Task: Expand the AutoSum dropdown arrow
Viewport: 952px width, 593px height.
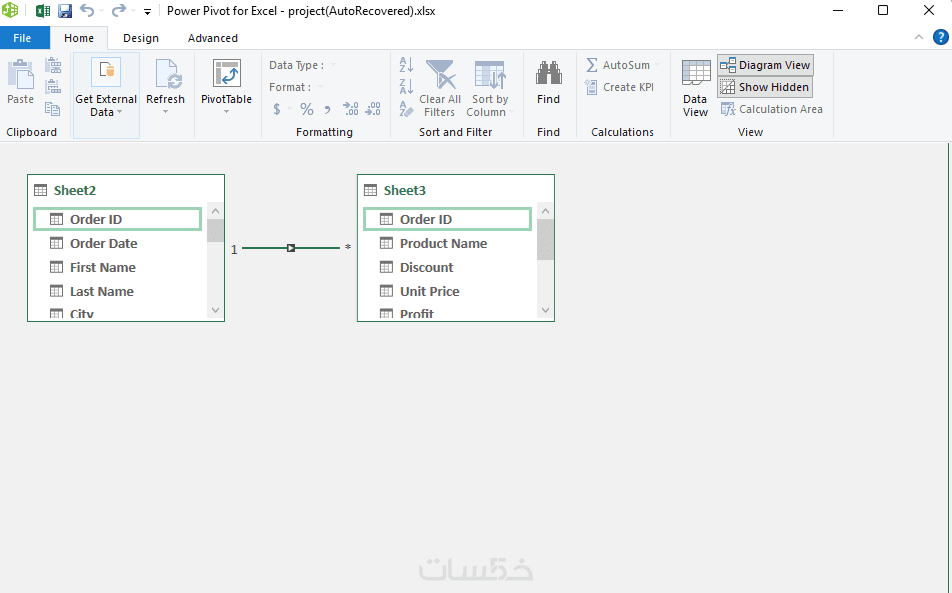Action: [x=658, y=65]
